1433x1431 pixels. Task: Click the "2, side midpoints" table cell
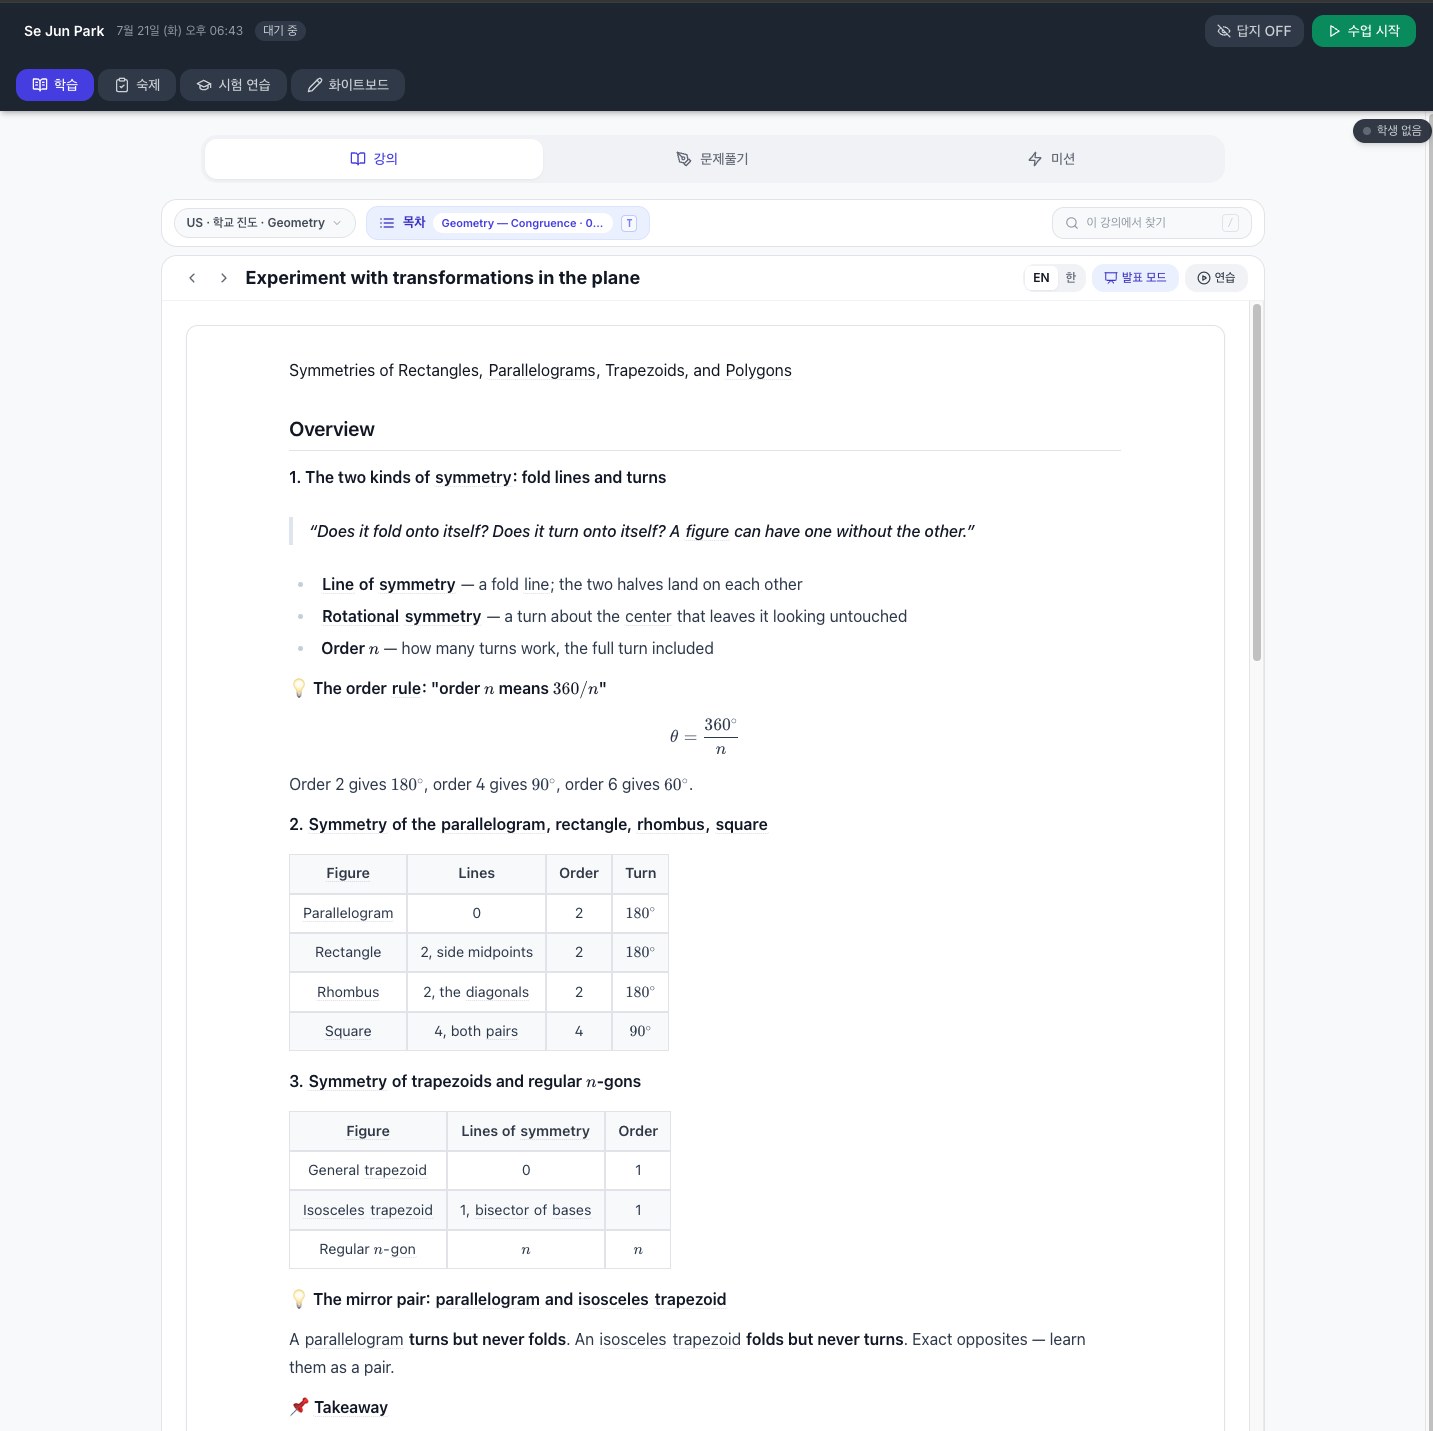coord(477,952)
